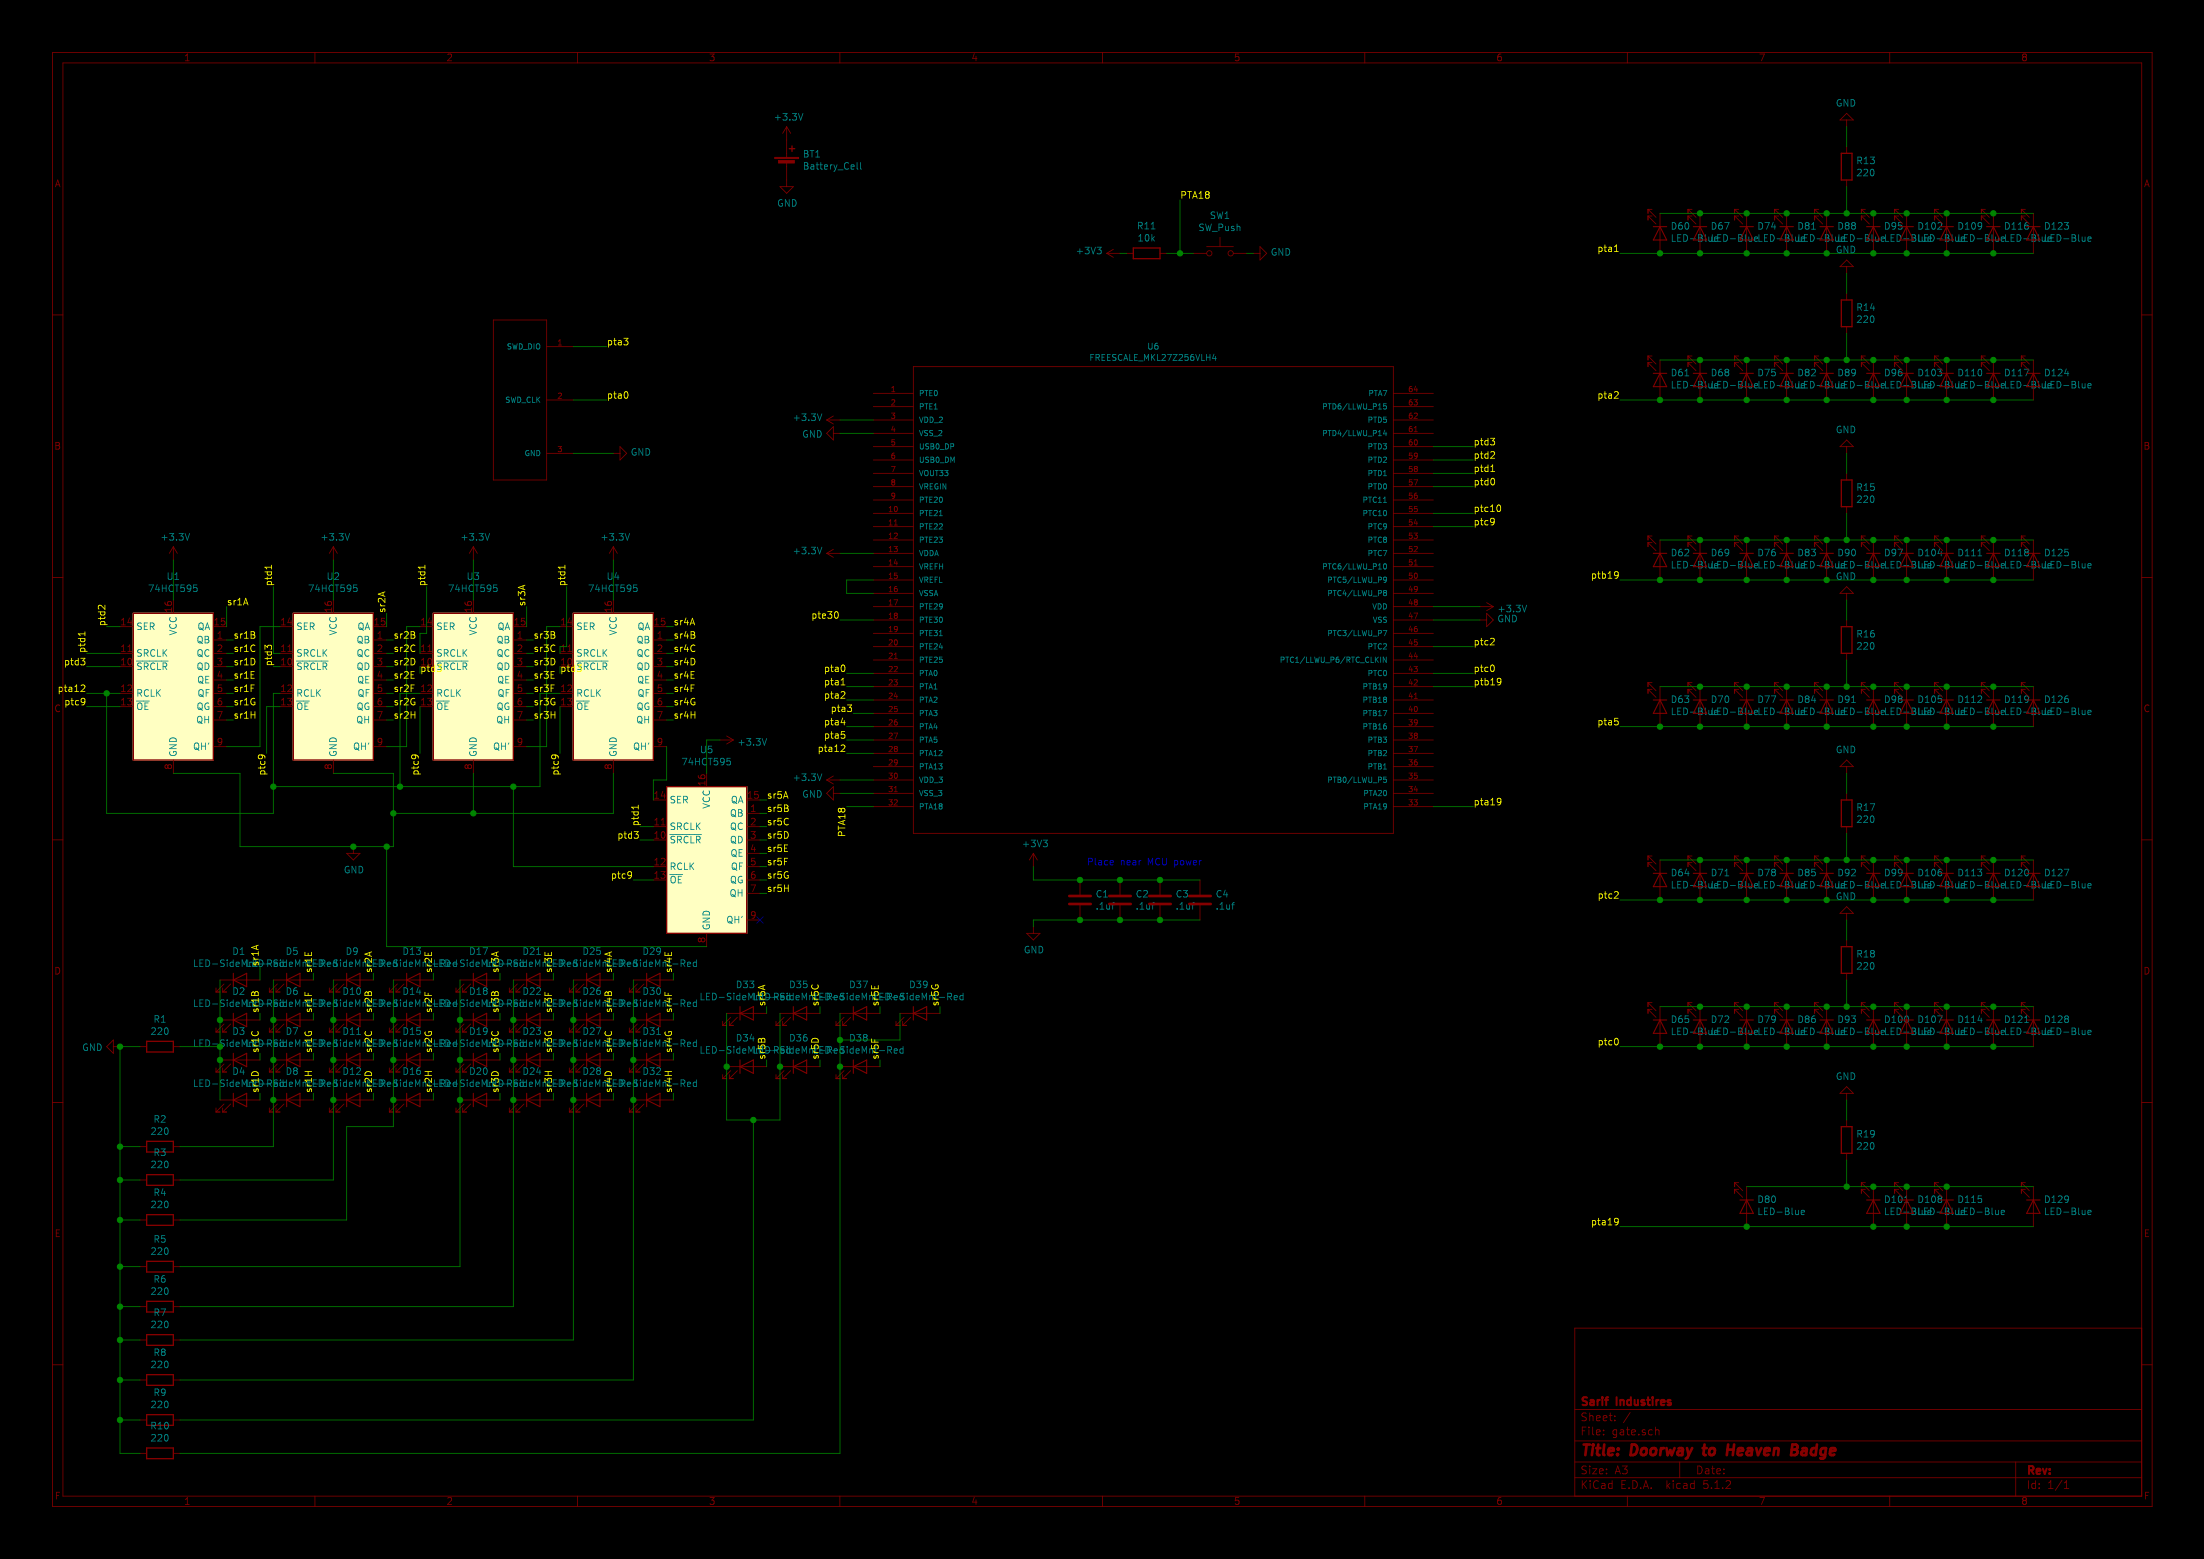Screen dimensions: 2204x1559
Task: Select the pta3 net label near SWD_DIO
Action: click(618, 342)
